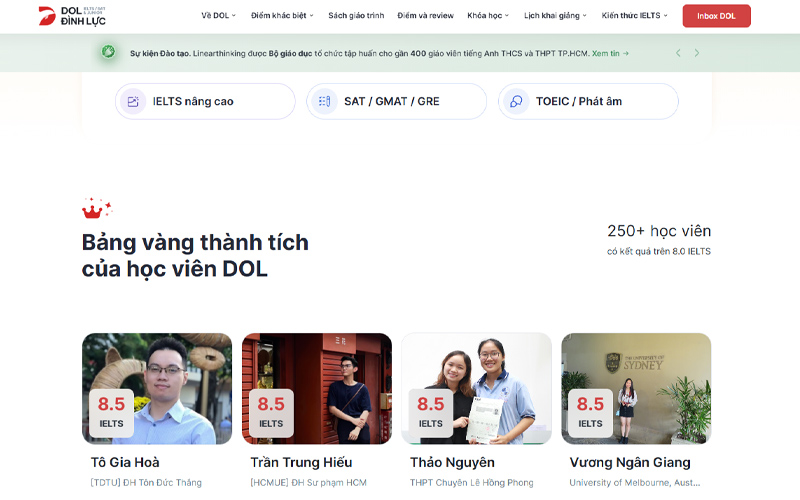Go to Điểm và review
This screenshot has height=500, width=800.
point(426,16)
